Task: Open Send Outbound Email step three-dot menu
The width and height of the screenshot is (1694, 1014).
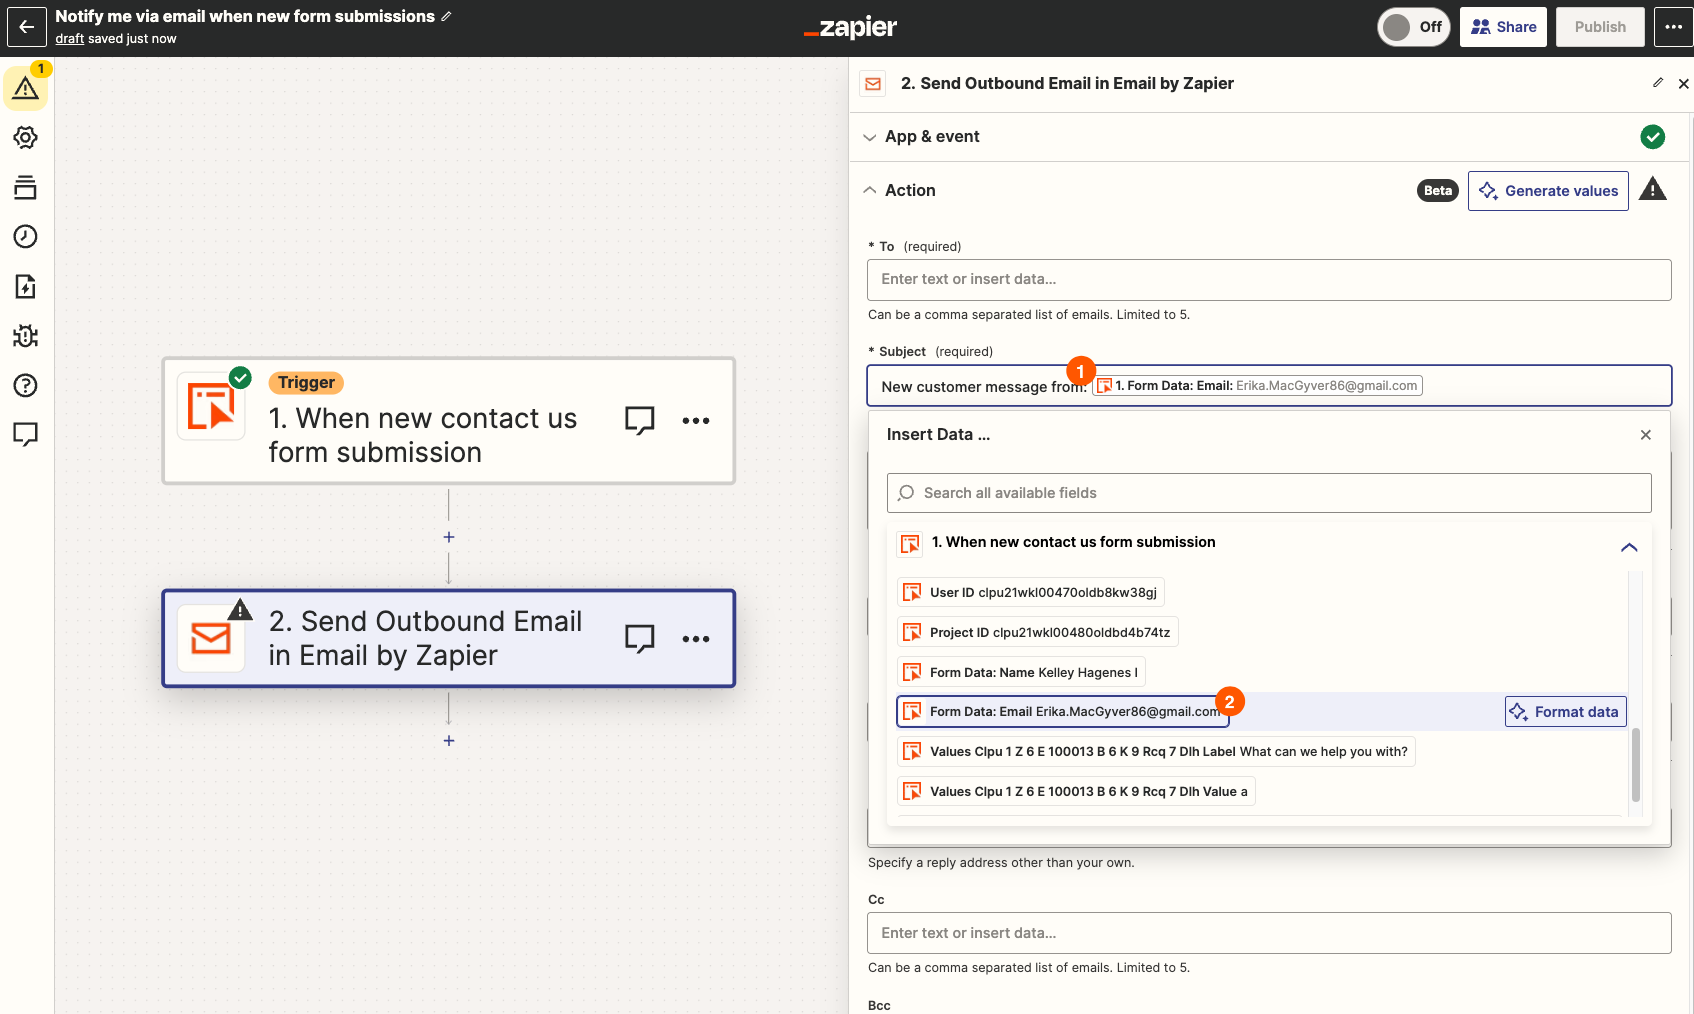Action: tap(696, 639)
